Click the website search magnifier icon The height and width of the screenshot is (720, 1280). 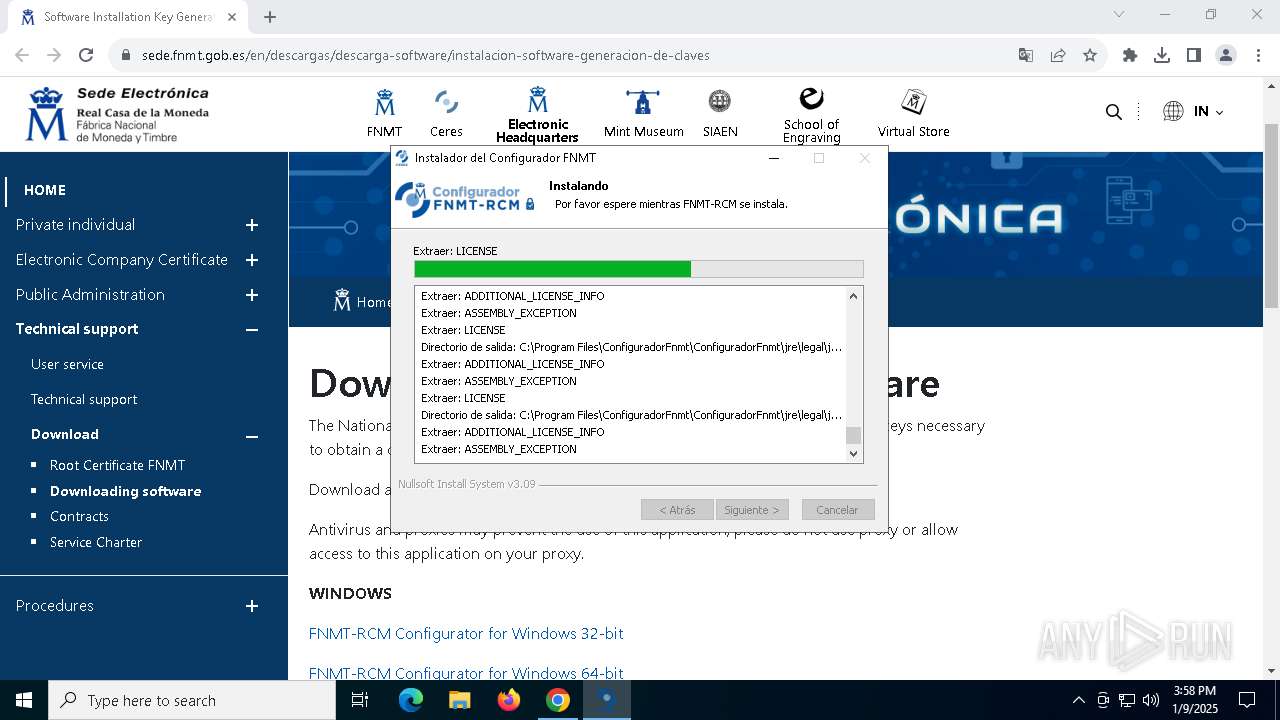tap(1113, 112)
